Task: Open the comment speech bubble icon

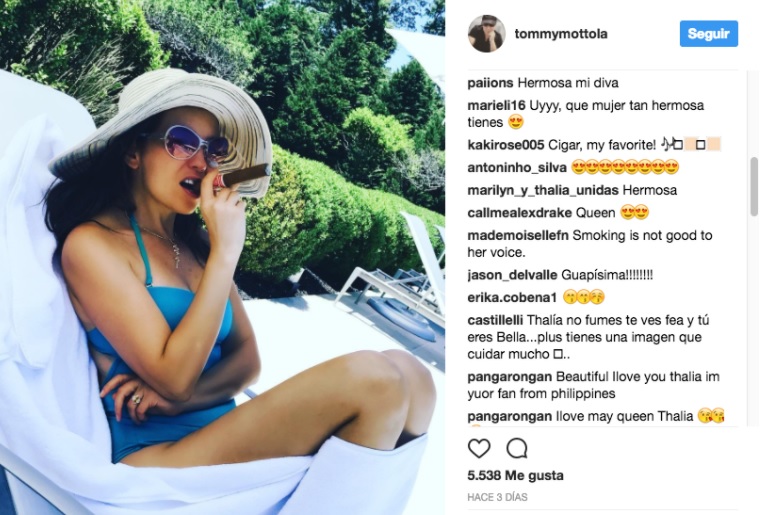Action: (x=517, y=448)
